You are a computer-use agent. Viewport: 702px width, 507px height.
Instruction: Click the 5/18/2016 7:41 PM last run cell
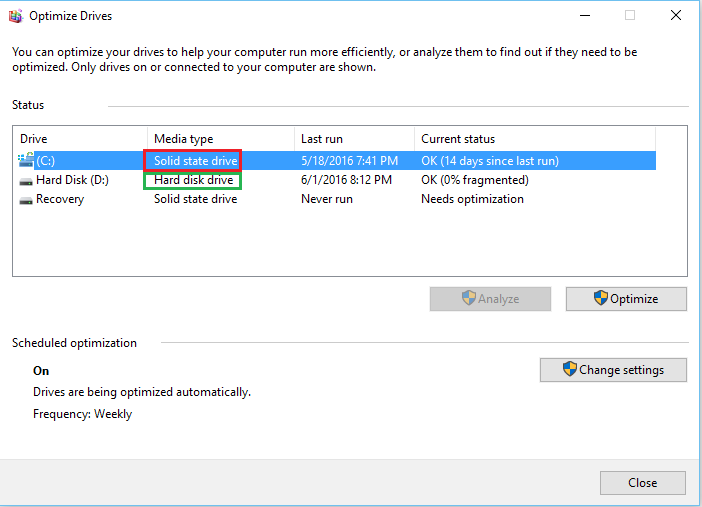(349, 161)
